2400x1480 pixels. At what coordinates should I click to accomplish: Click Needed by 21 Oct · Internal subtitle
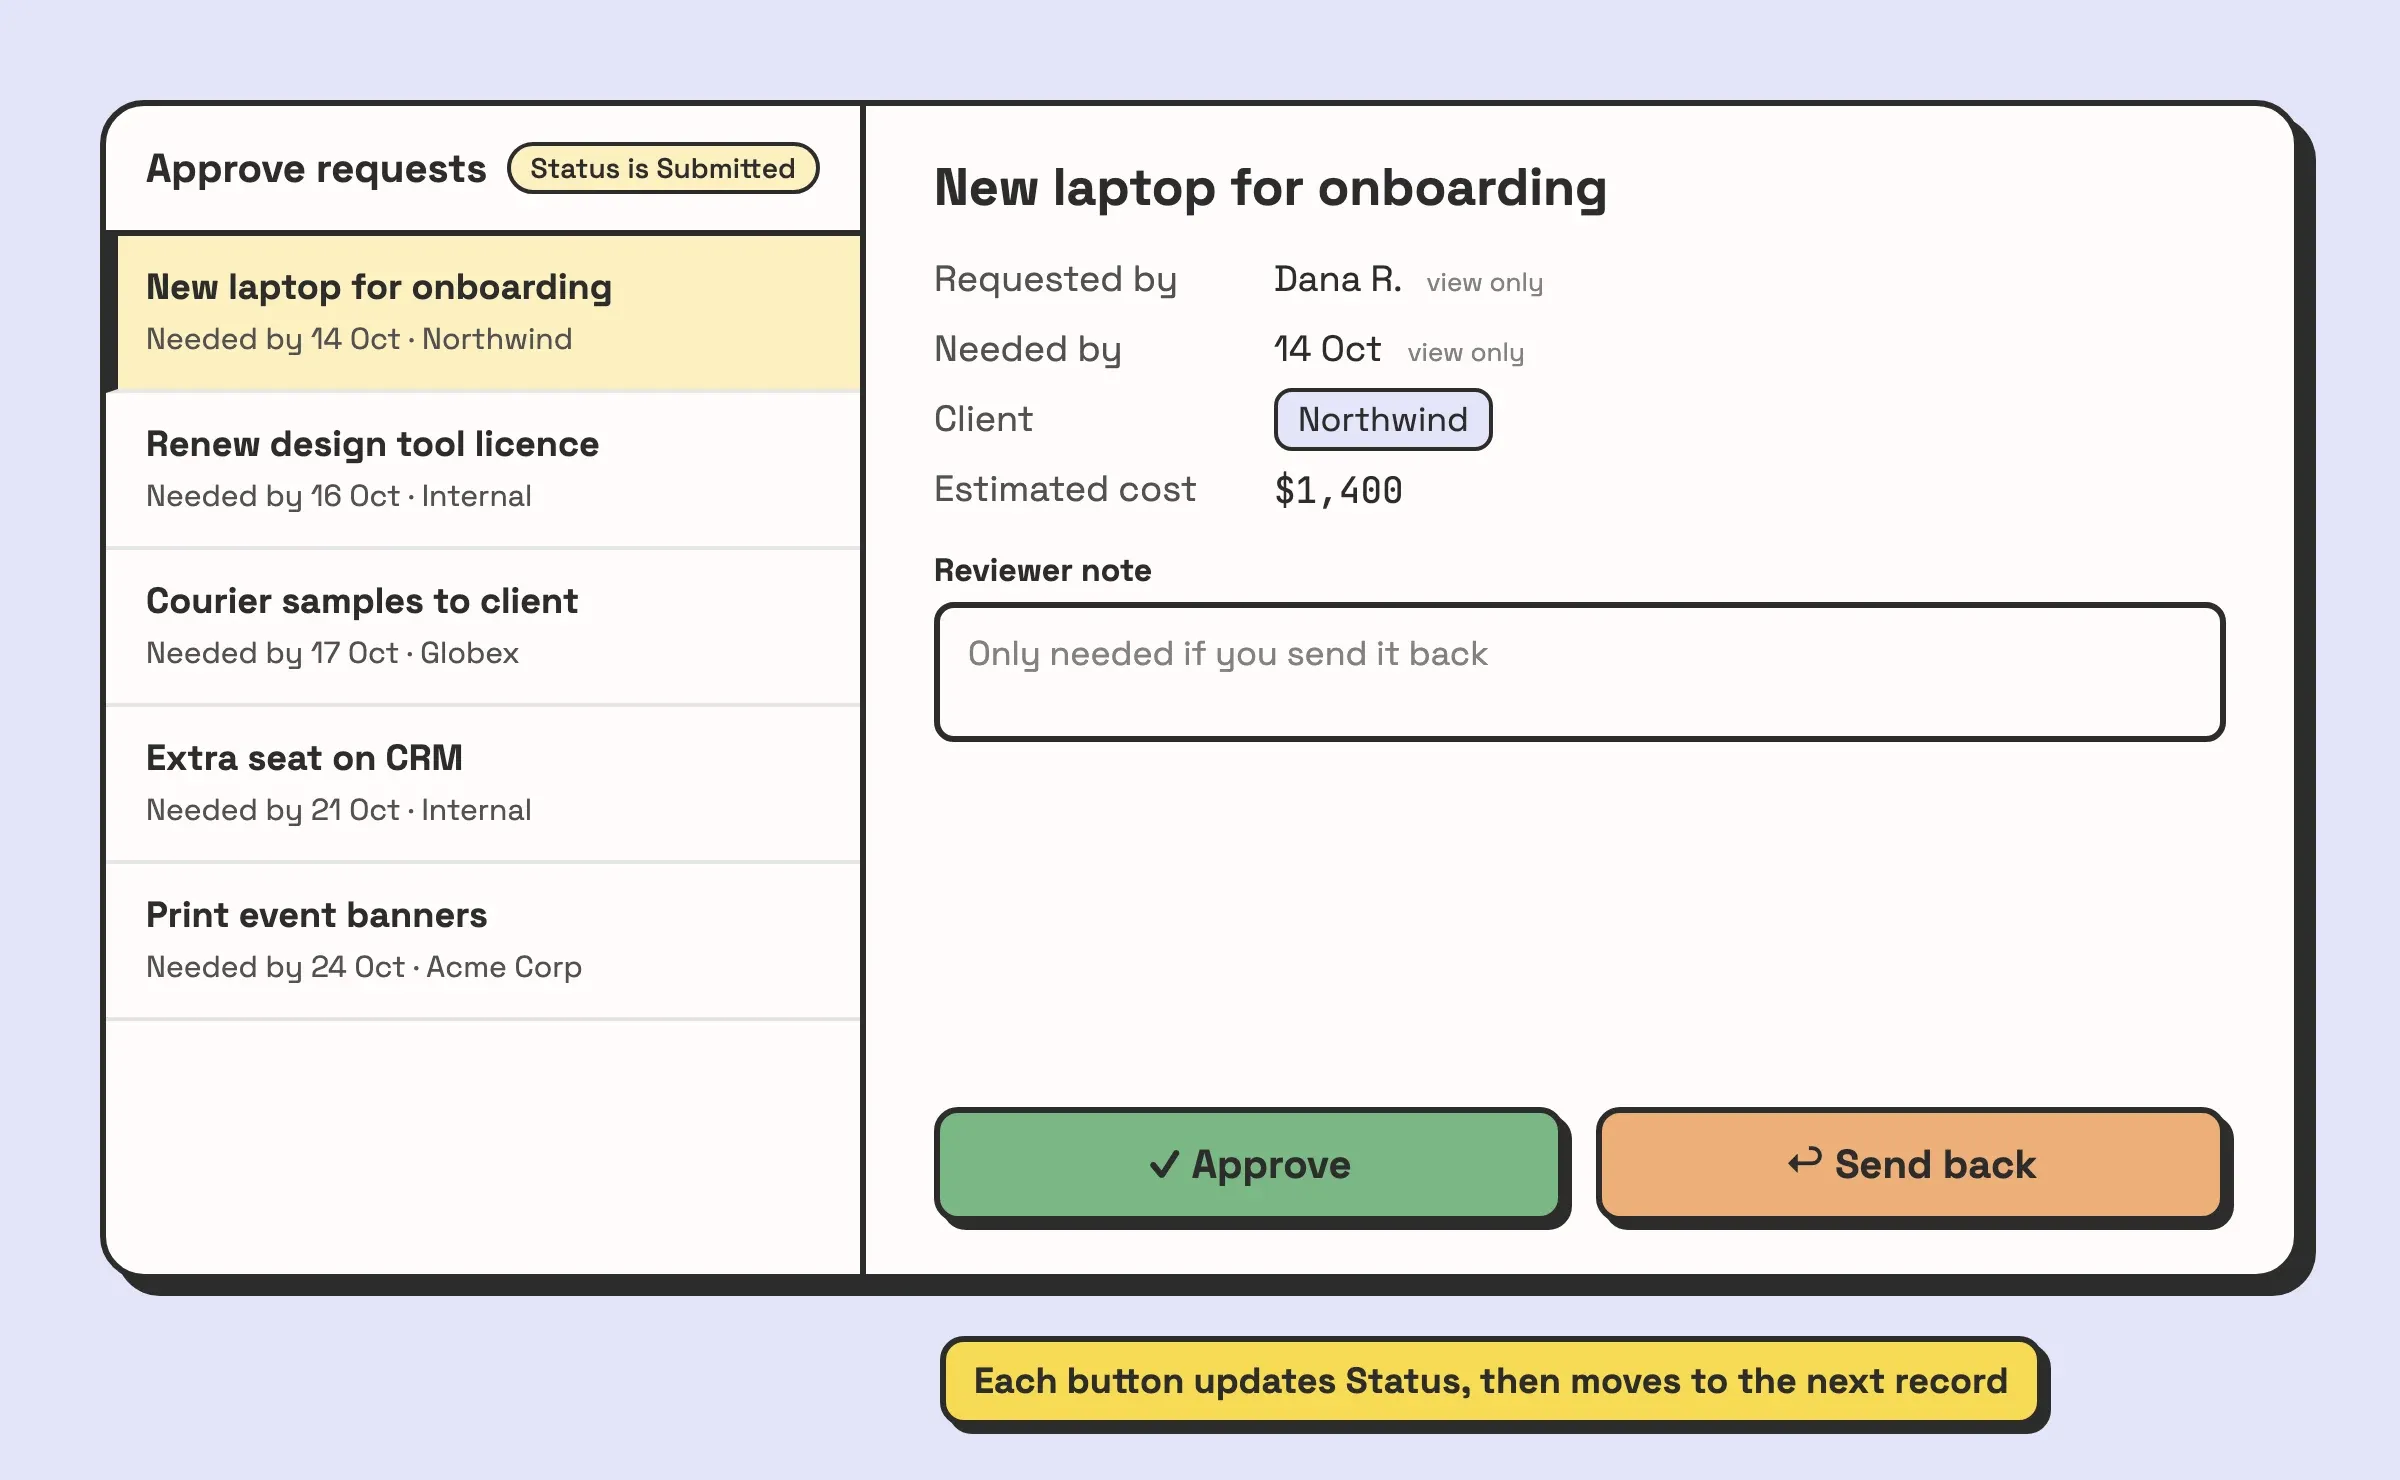[x=338, y=810]
